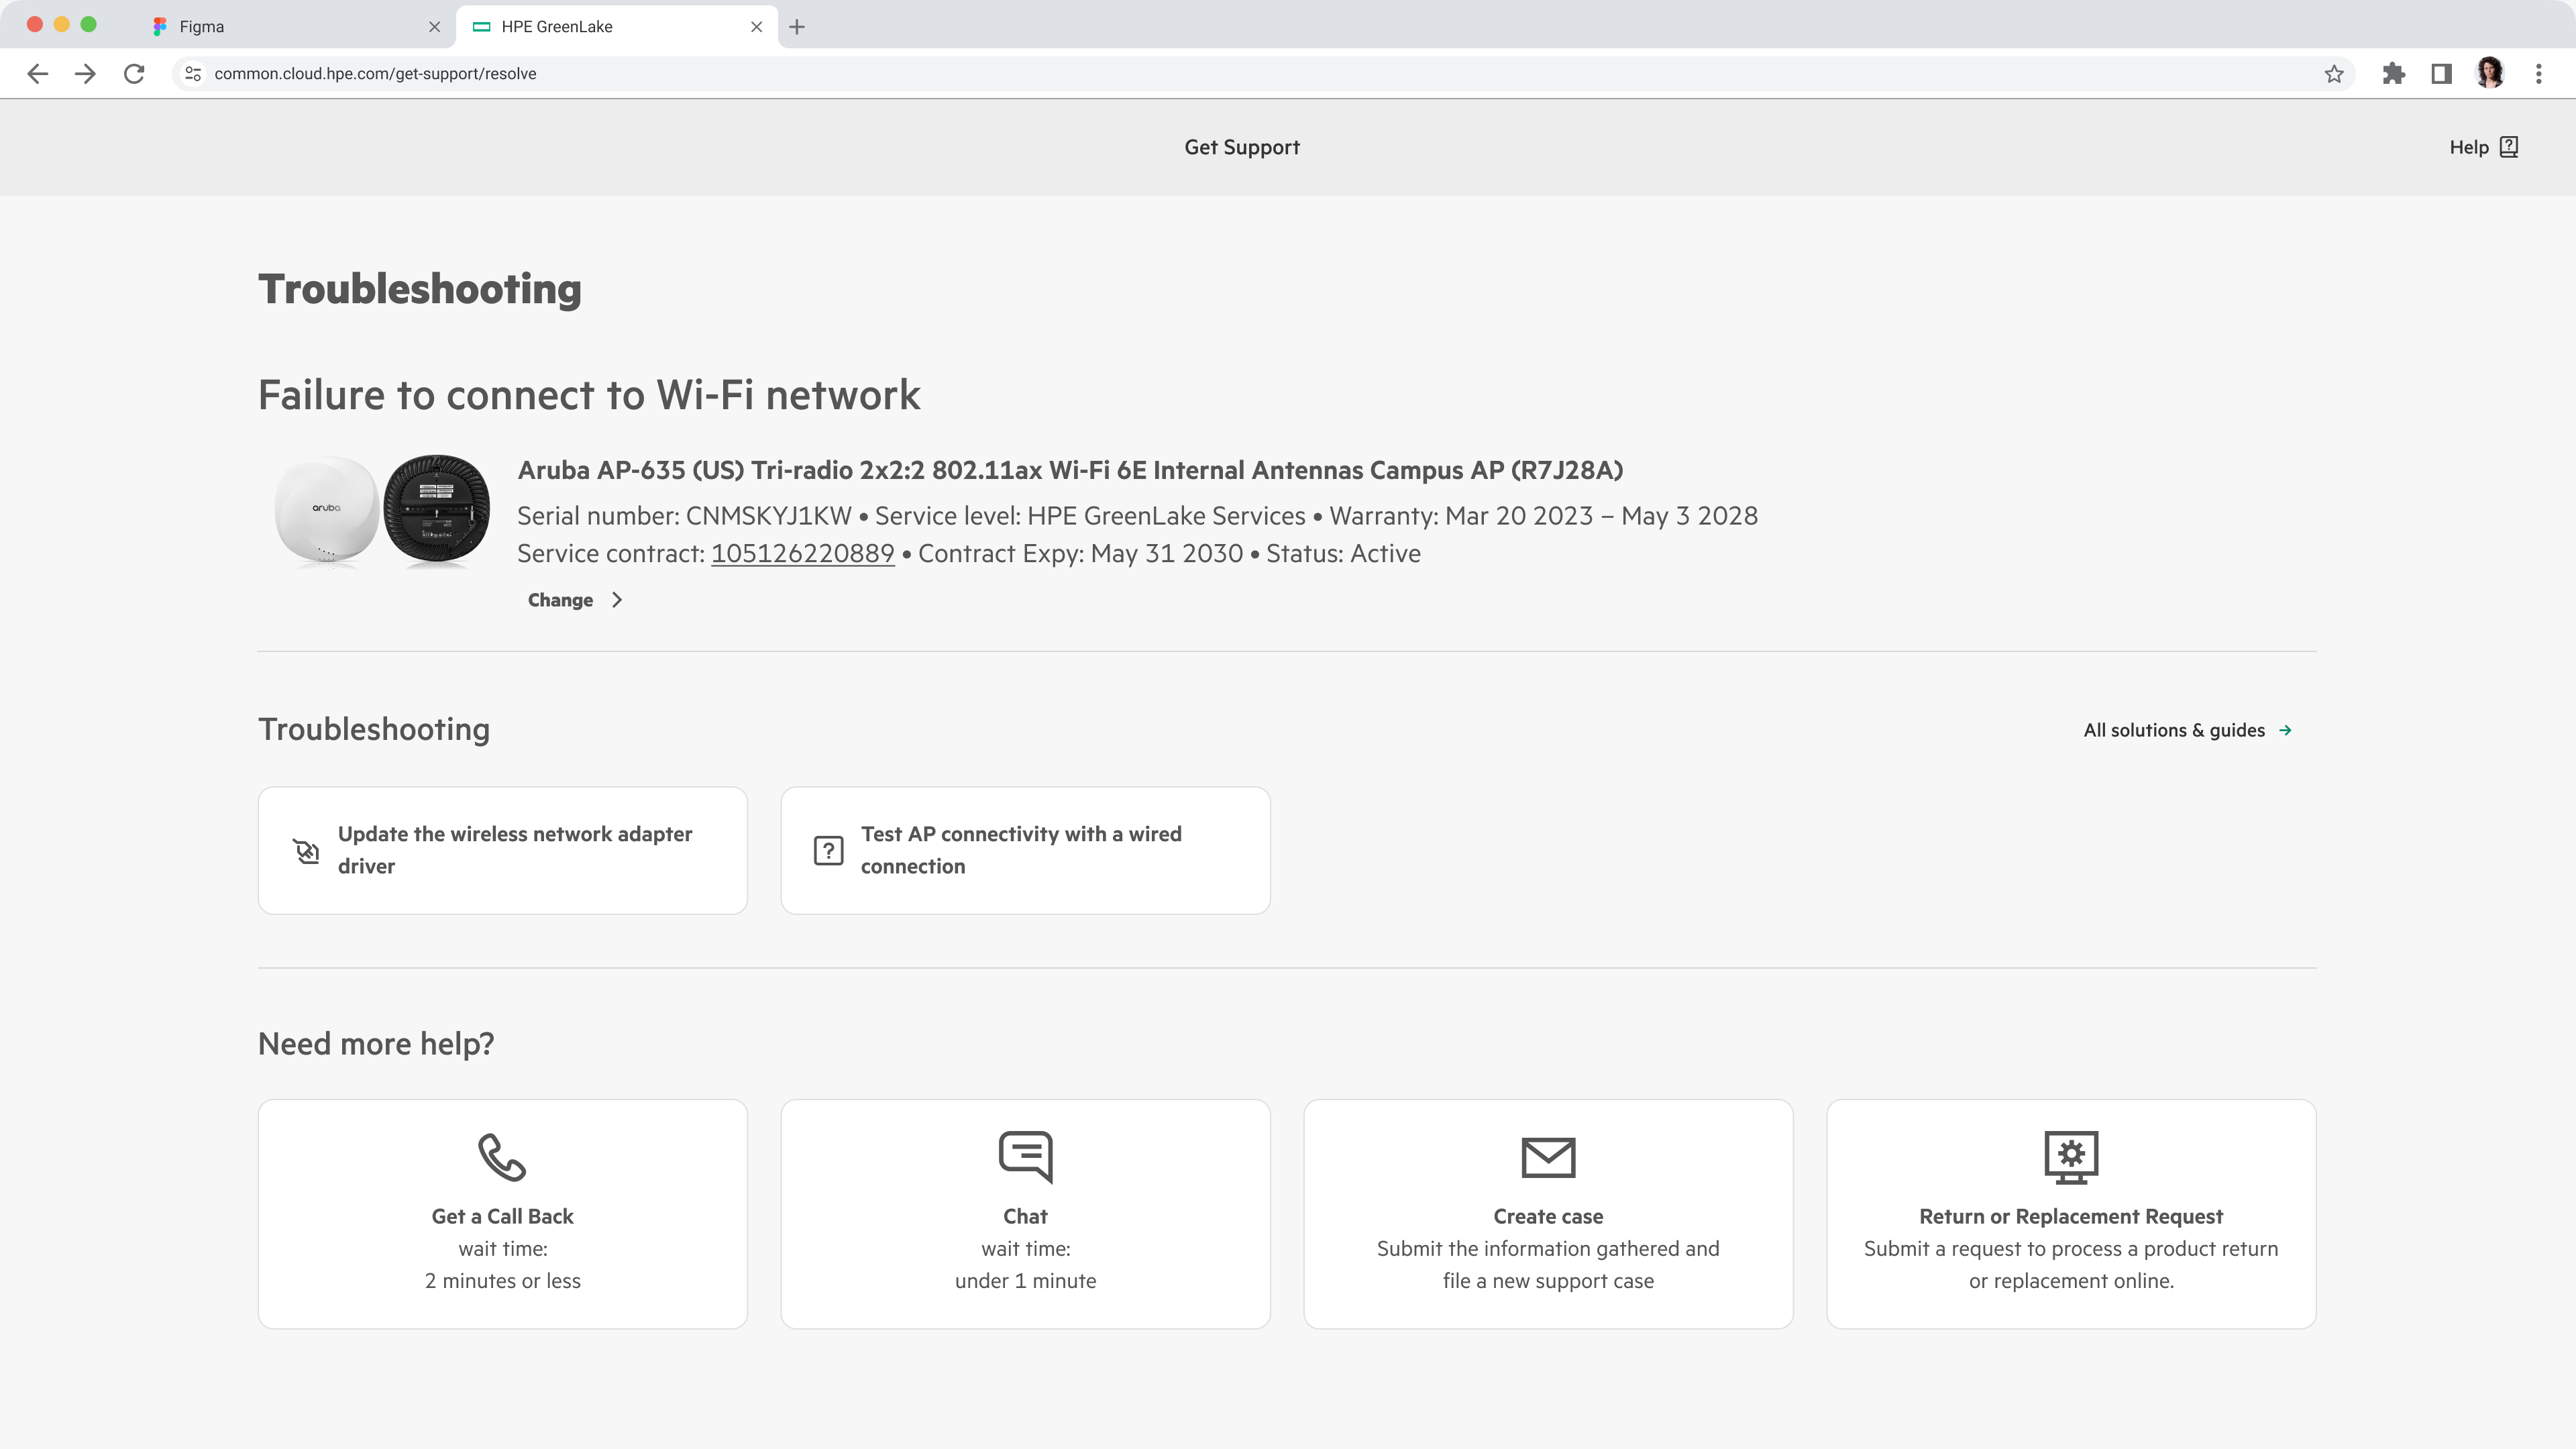Click the Return or Replacement Request monitor icon

click(x=2071, y=1157)
